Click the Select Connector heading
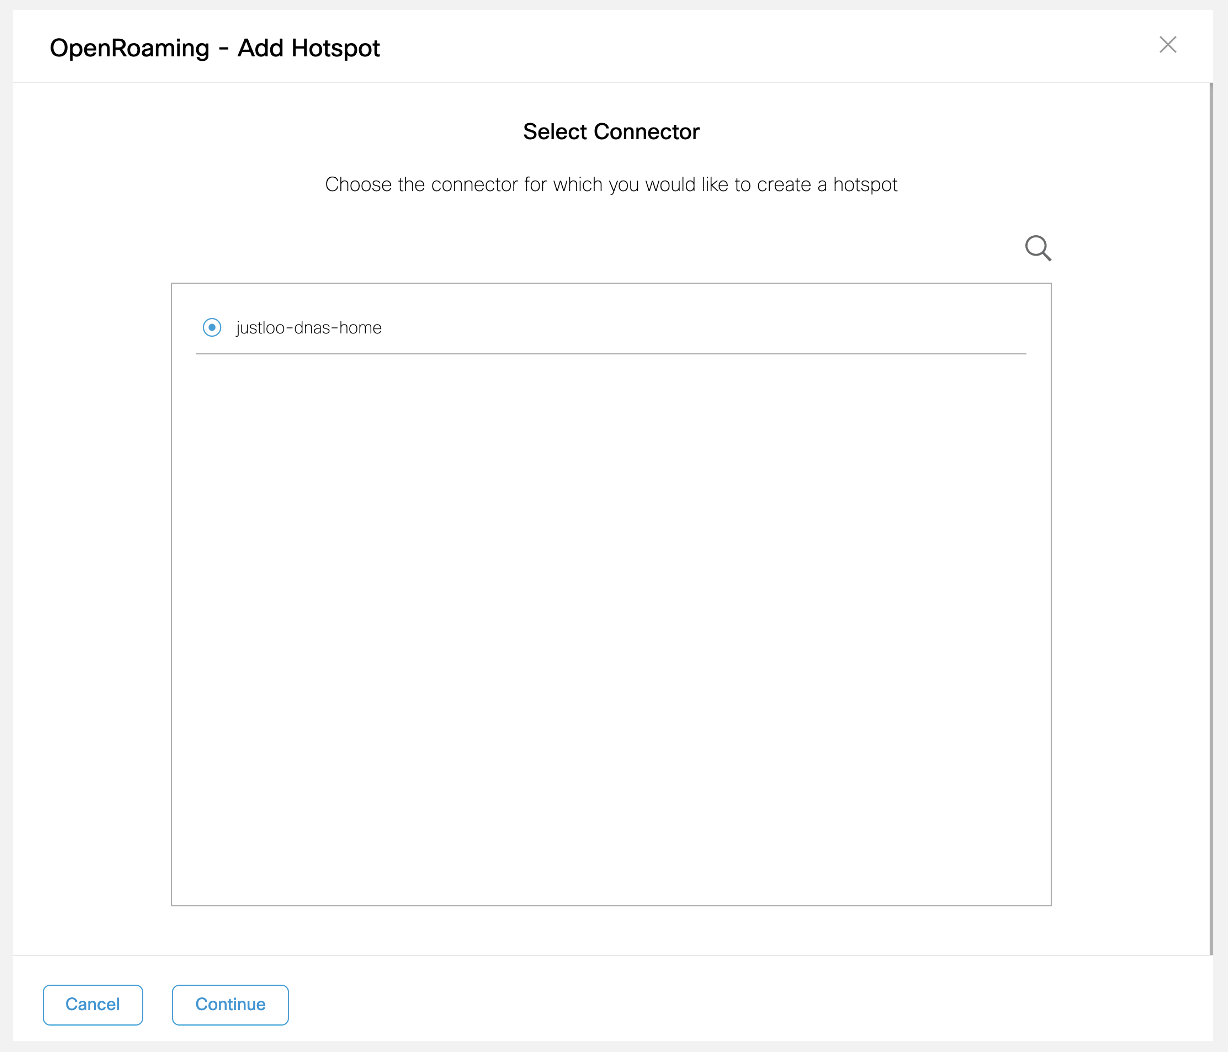 (611, 132)
